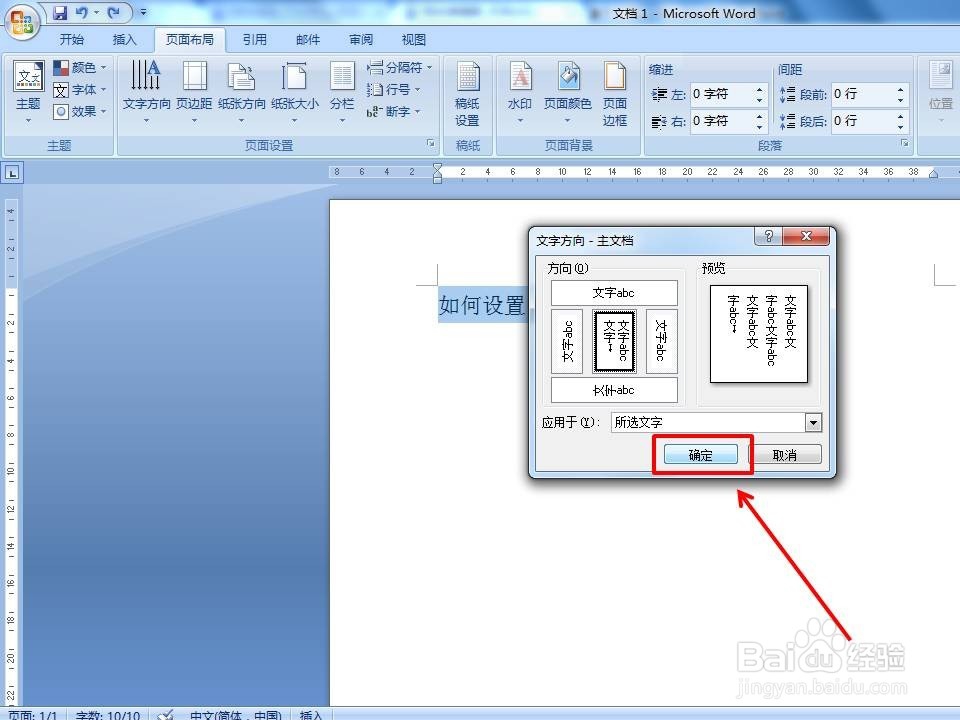
Task: Toggle Insert (插入) mode in status bar
Action: point(310,714)
